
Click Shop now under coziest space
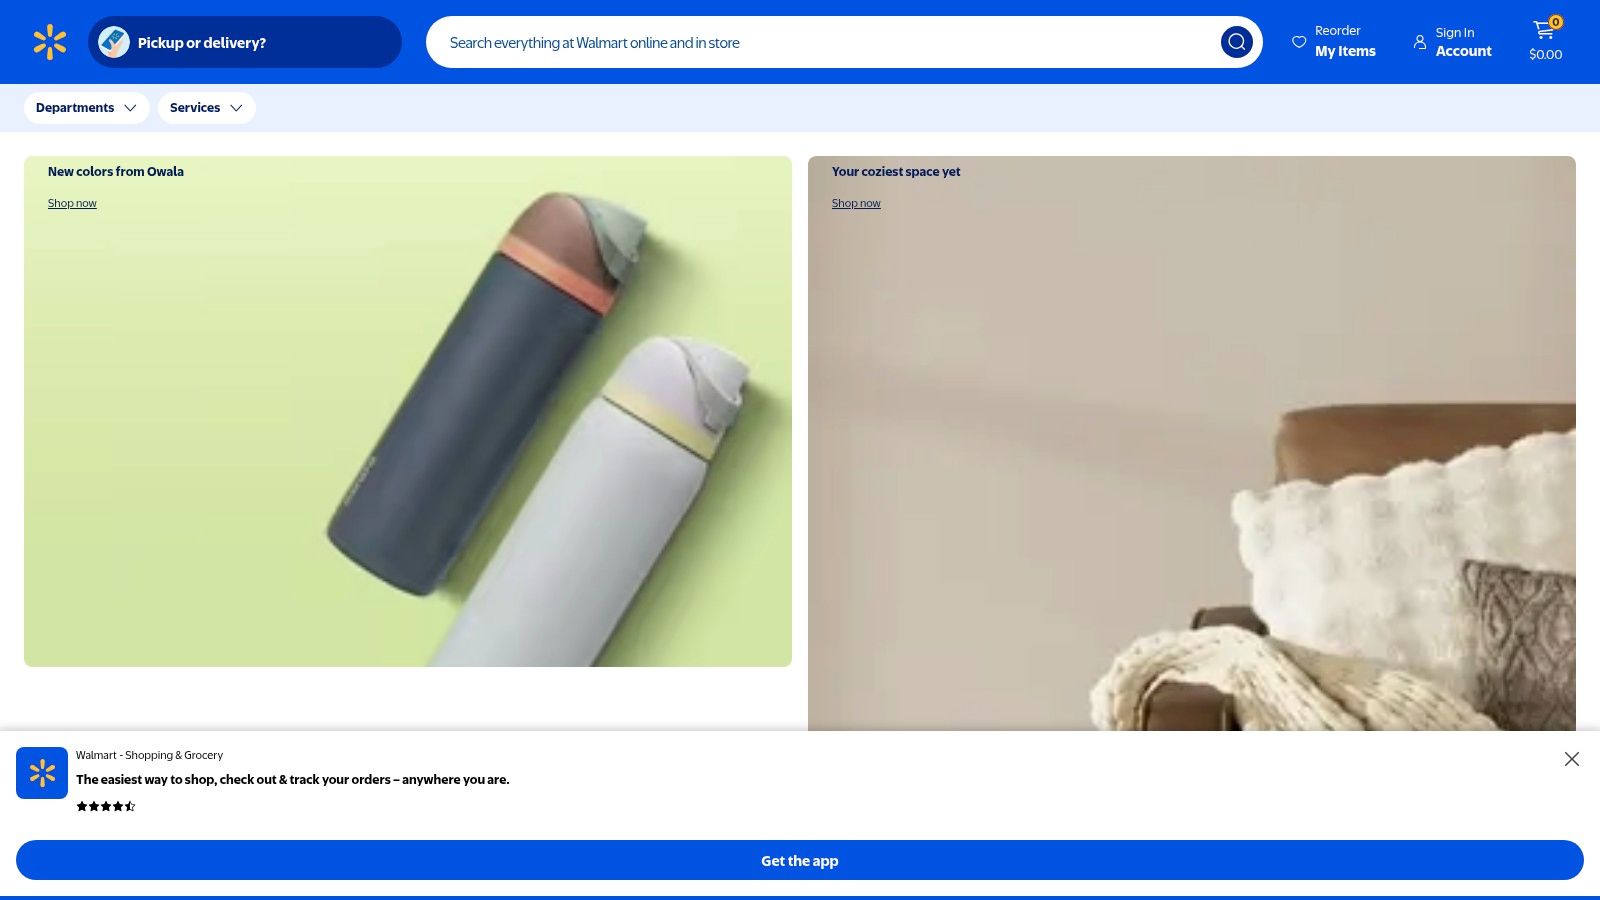point(856,203)
